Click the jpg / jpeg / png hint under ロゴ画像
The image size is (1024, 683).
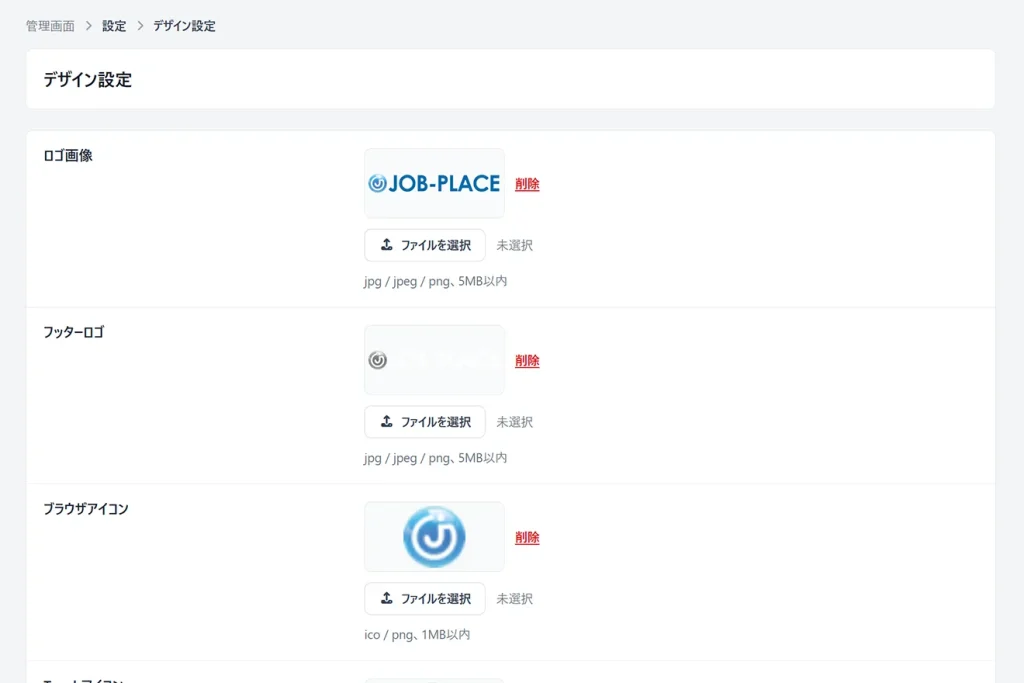(436, 281)
